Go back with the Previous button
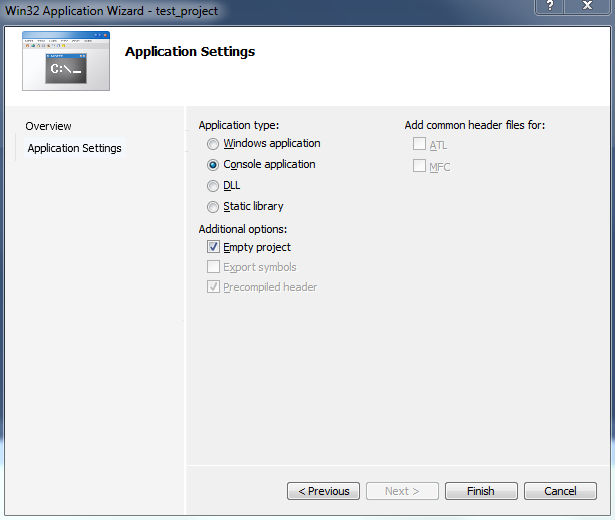This screenshot has height=520, width=615. click(323, 491)
